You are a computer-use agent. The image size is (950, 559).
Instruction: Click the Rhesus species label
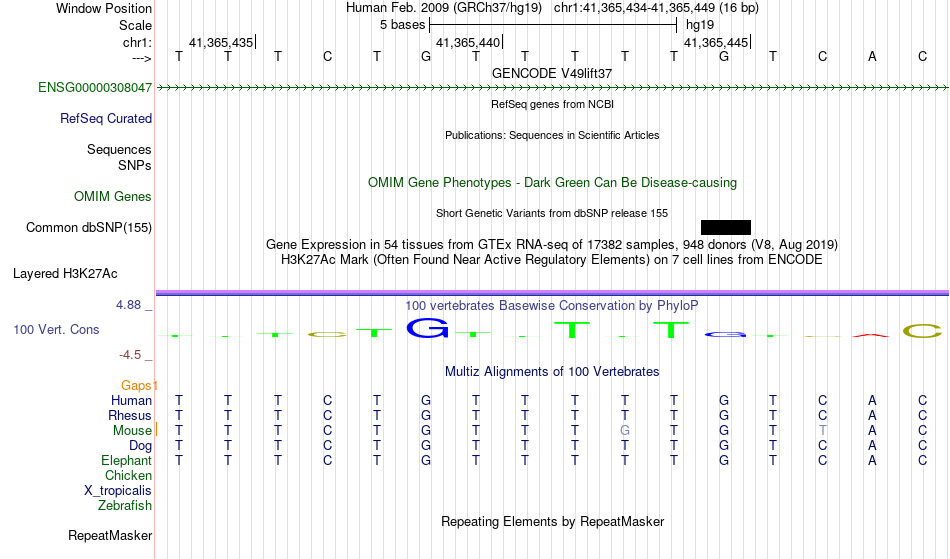pyautogui.click(x=130, y=416)
